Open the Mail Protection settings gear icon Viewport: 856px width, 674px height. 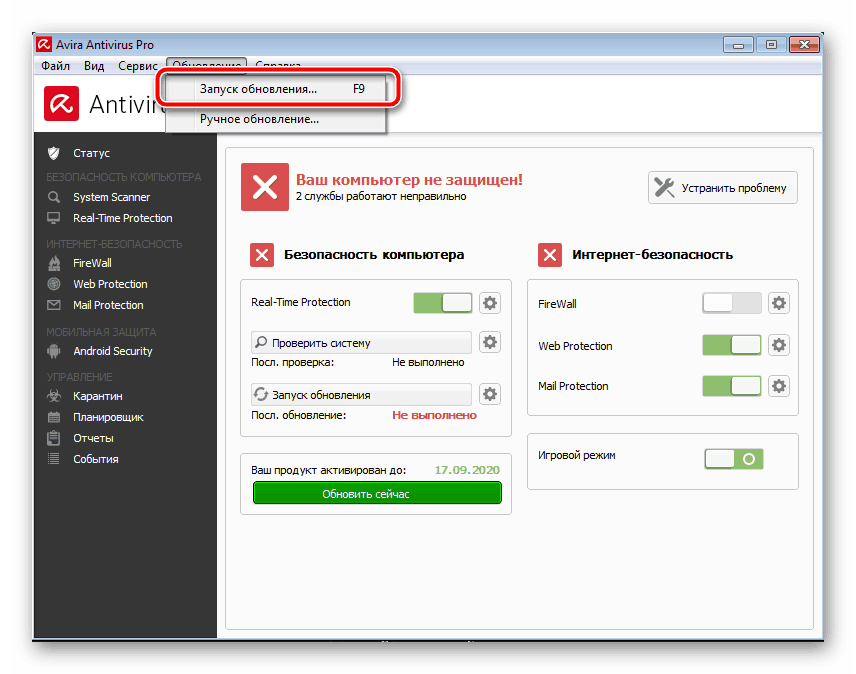(x=779, y=386)
